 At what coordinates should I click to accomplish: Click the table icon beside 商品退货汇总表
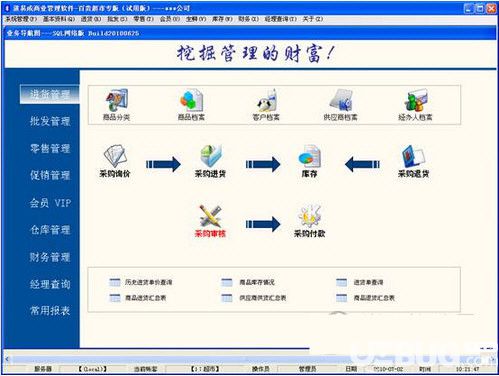tap(342, 298)
